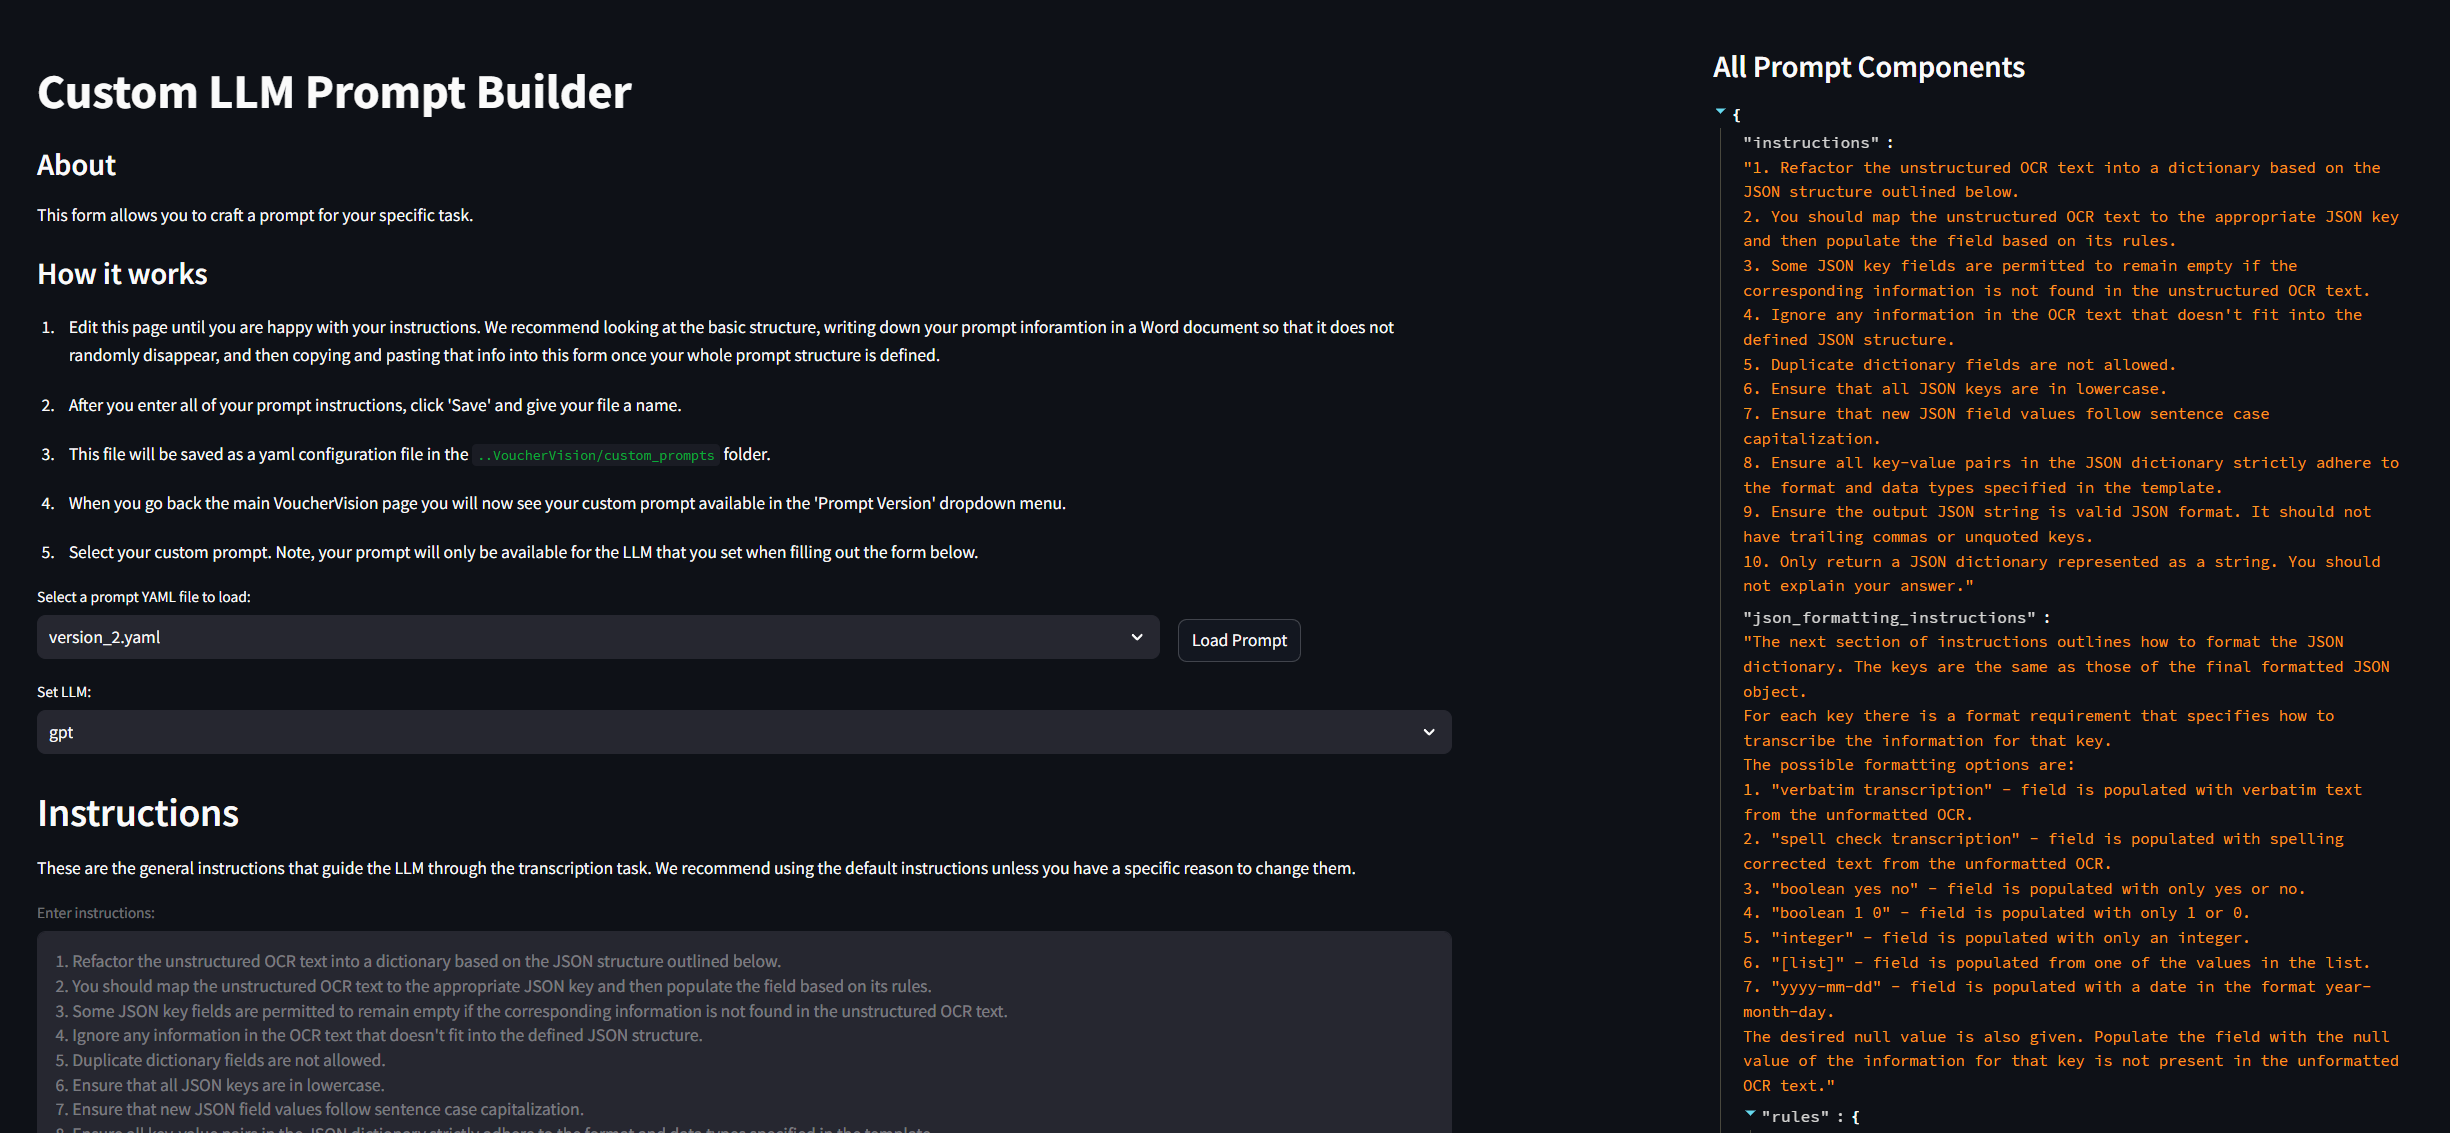Click the "Set LLM:" label
Image resolution: width=2450 pixels, height=1133 pixels.
[64, 692]
